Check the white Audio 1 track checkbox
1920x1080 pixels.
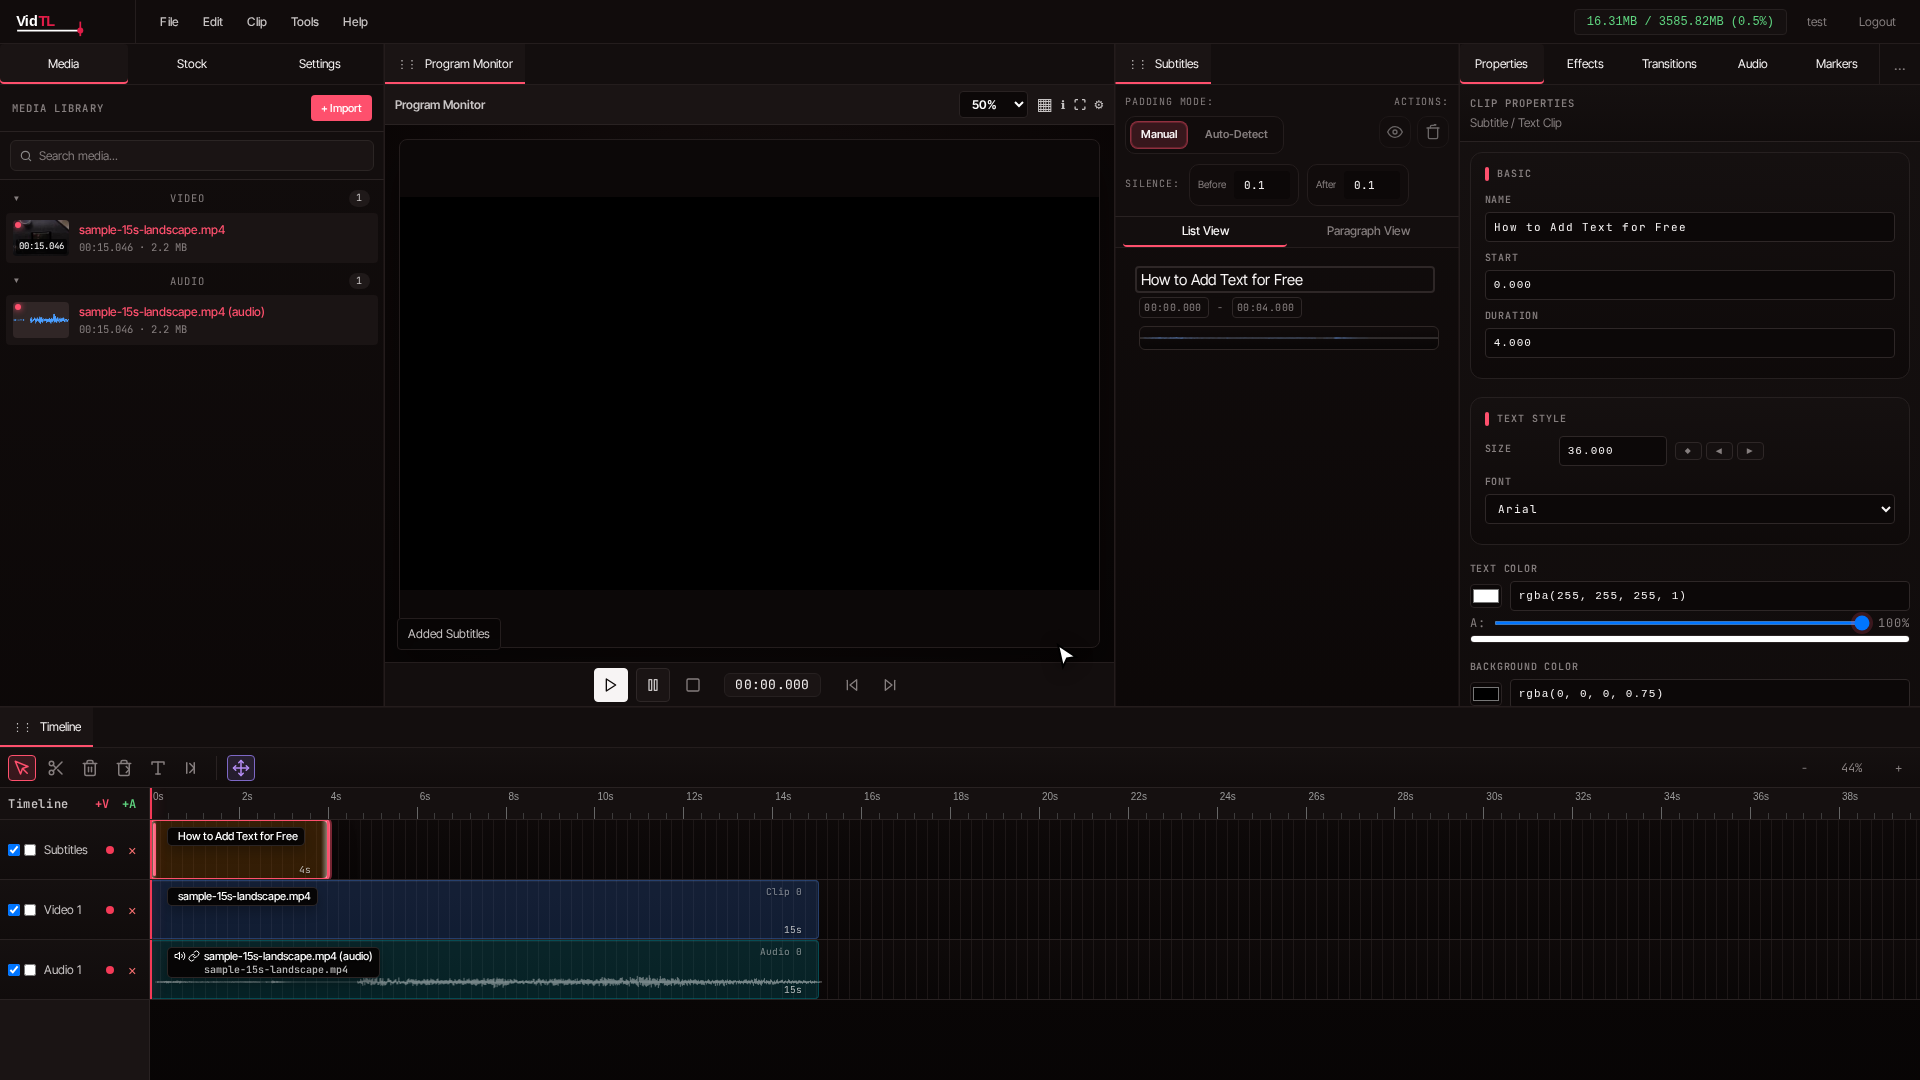click(x=30, y=970)
